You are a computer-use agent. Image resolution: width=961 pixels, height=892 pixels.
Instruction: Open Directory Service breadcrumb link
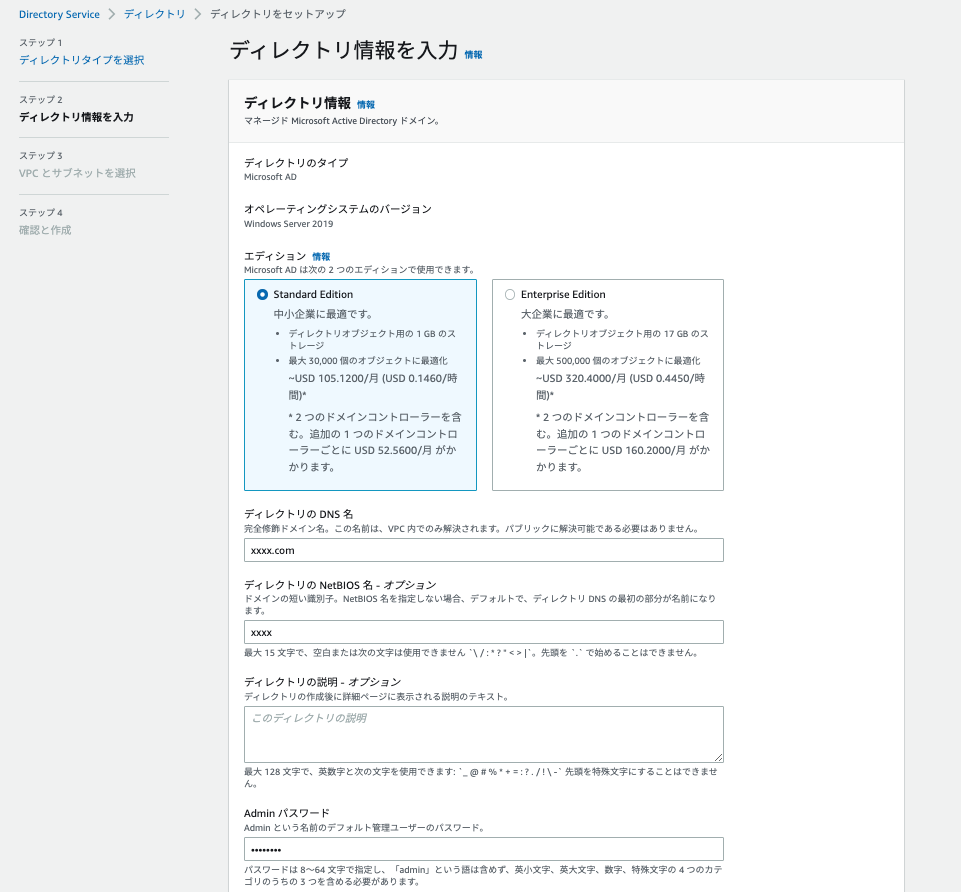click(x=59, y=14)
